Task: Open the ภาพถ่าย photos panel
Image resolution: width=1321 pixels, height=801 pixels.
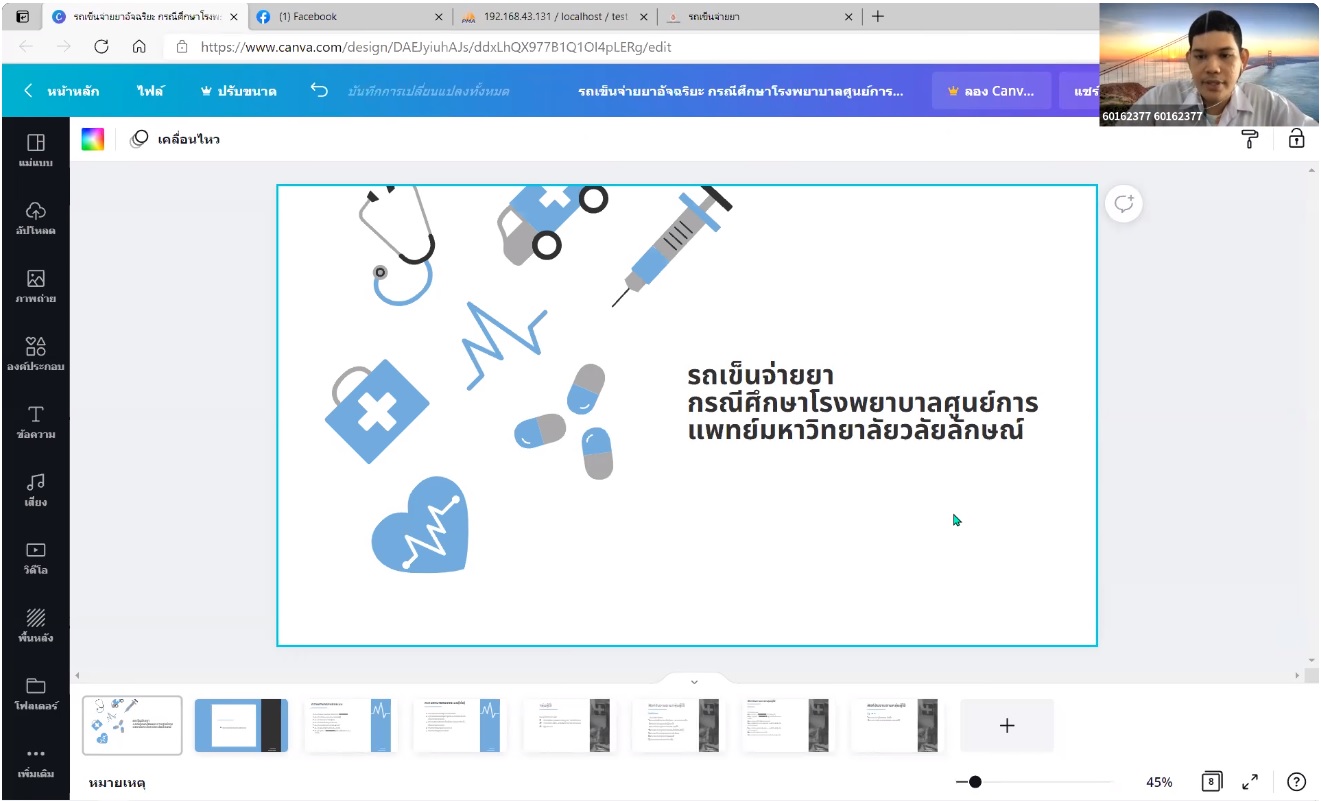Action: [35, 286]
